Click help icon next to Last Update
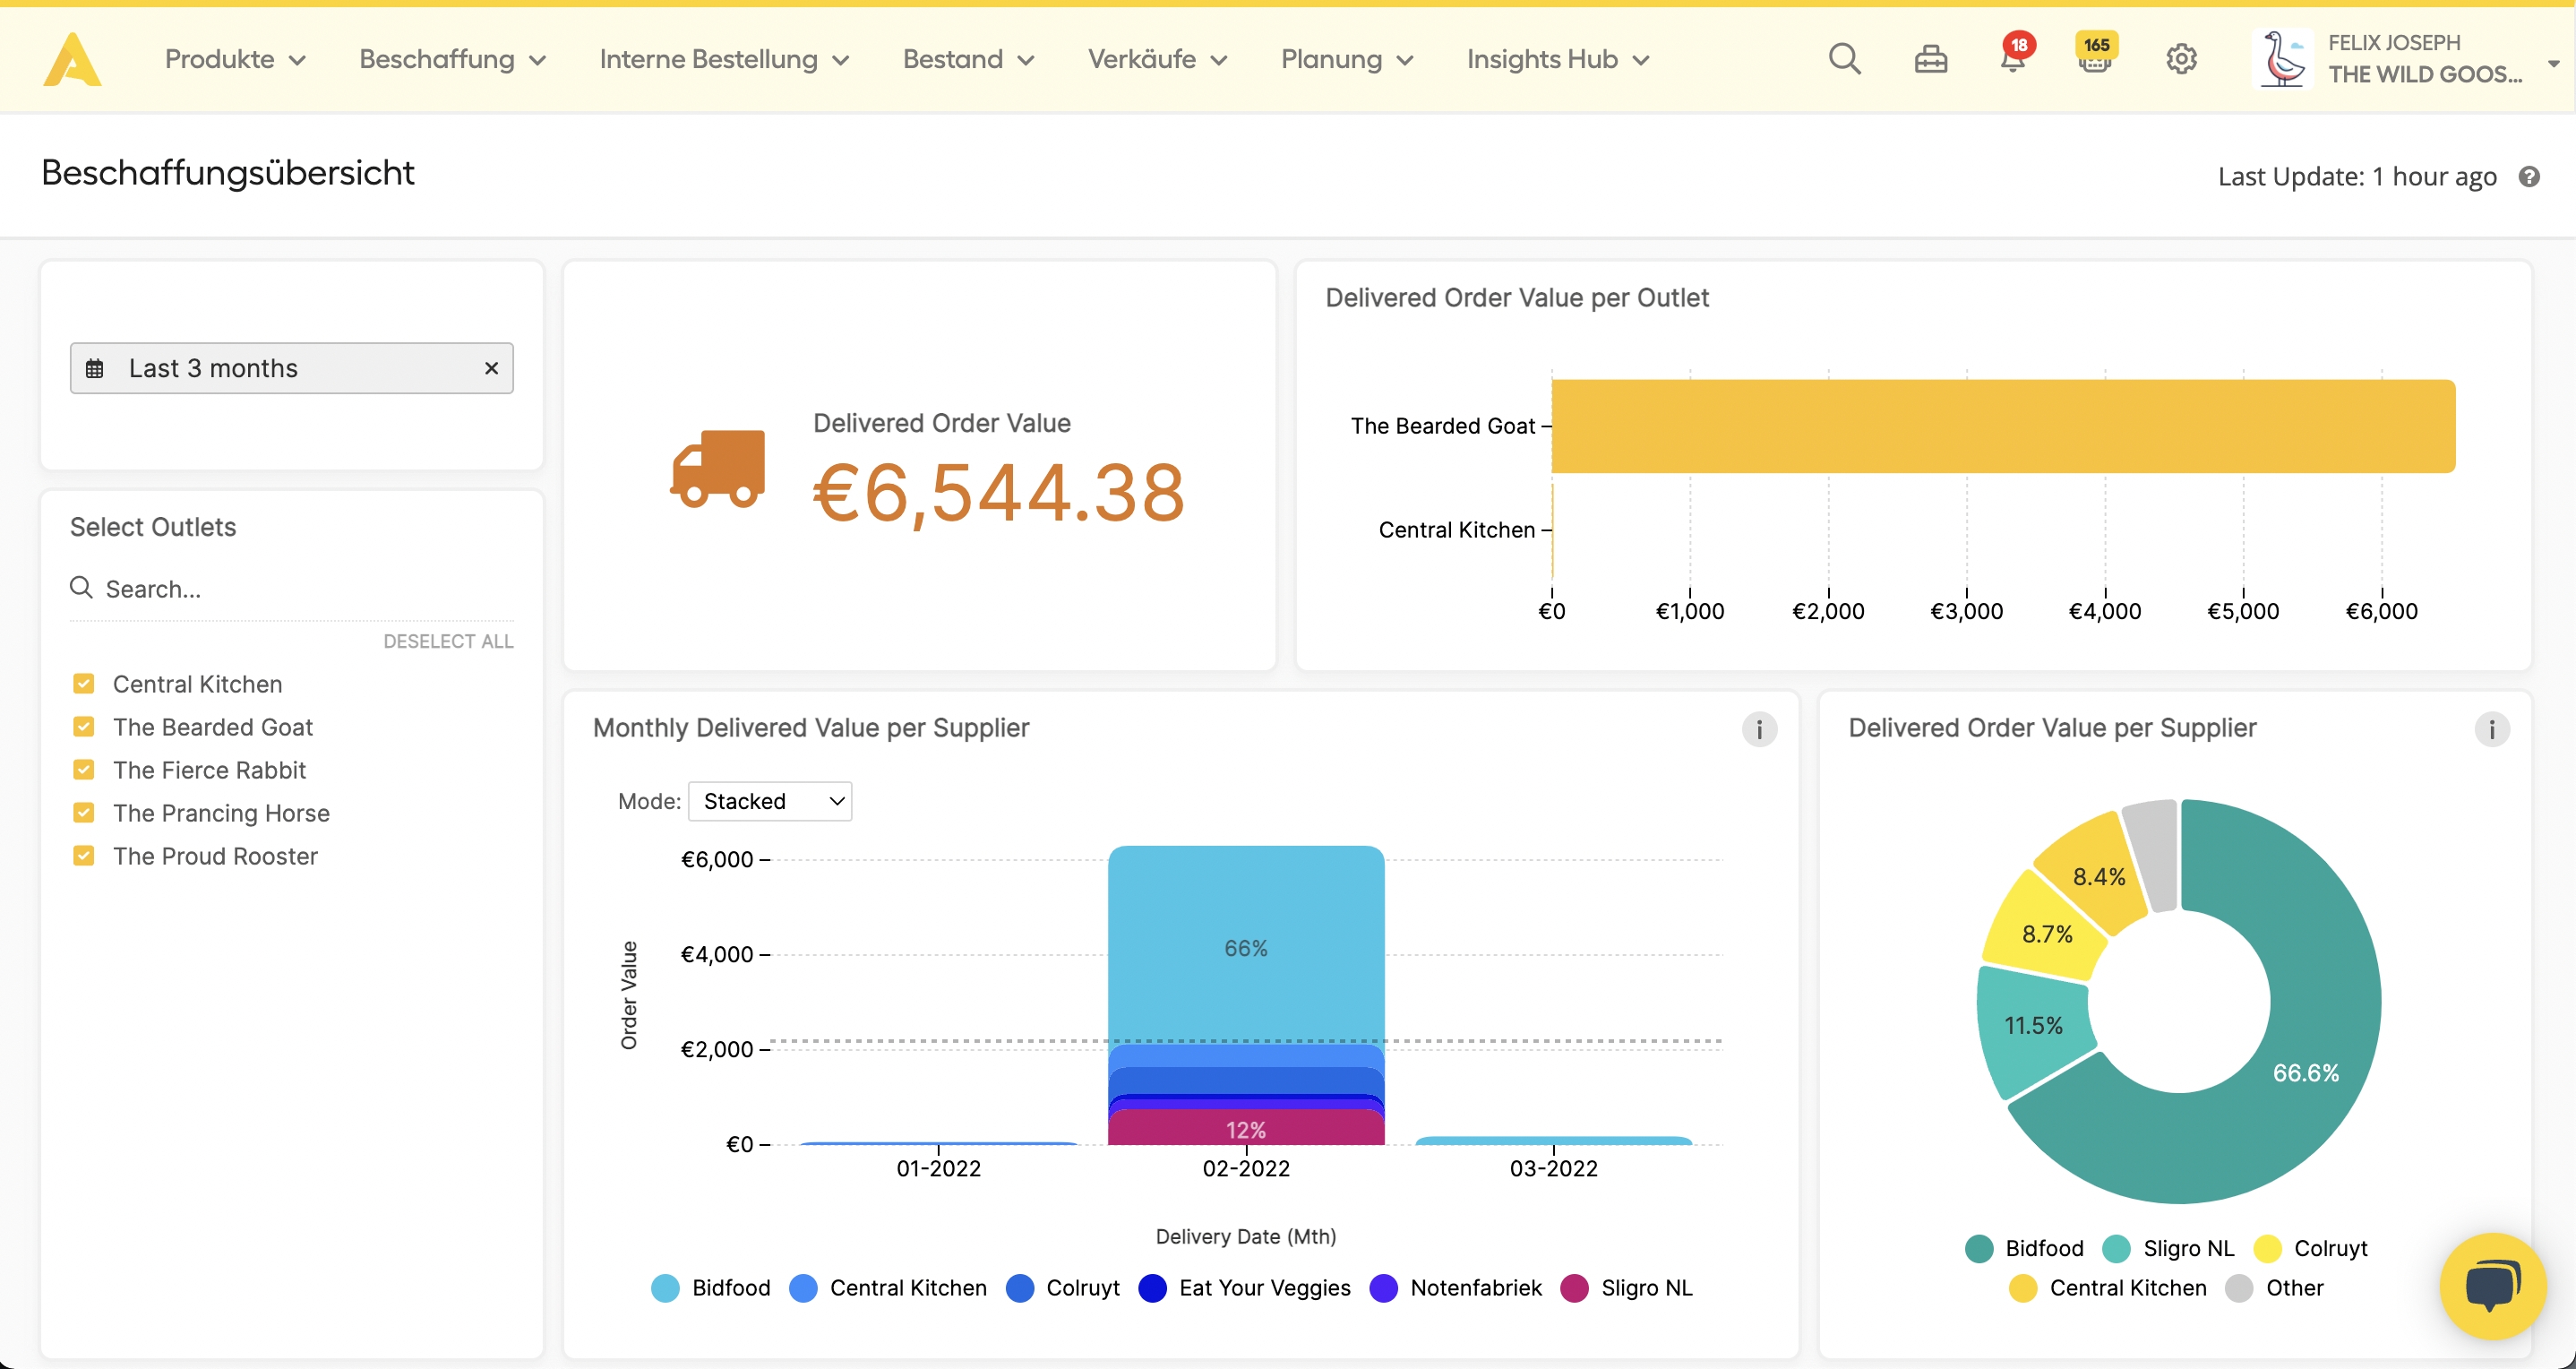Image resolution: width=2576 pixels, height=1369 pixels. click(x=2528, y=177)
